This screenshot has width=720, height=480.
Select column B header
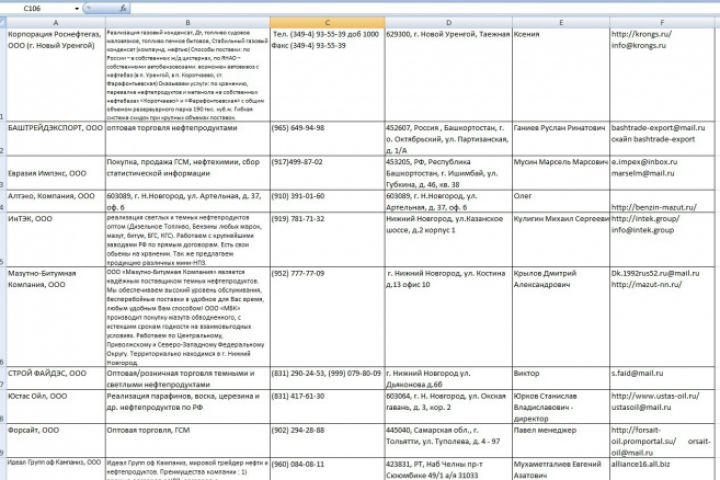coord(188,23)
